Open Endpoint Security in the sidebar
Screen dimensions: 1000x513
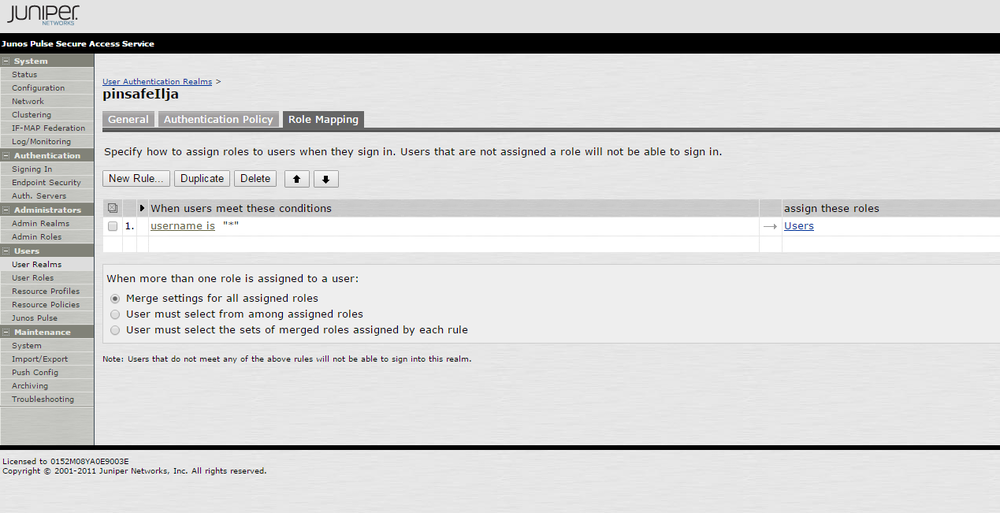tap(46, 182)
